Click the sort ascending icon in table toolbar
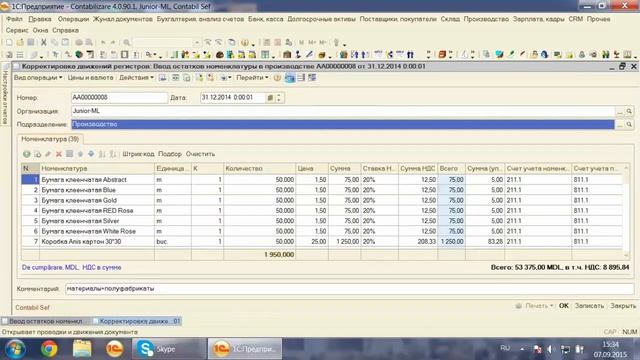 pyautogui.click(x=102, y=154)
